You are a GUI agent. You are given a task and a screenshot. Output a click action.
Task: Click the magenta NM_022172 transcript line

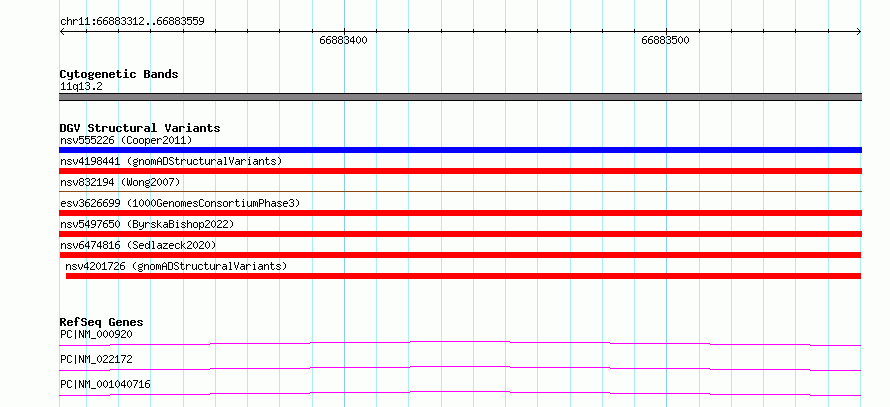pos(460,368)
